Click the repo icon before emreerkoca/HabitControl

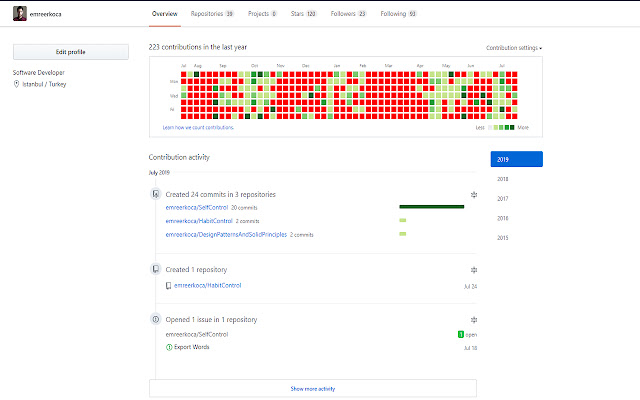(168, 286)
